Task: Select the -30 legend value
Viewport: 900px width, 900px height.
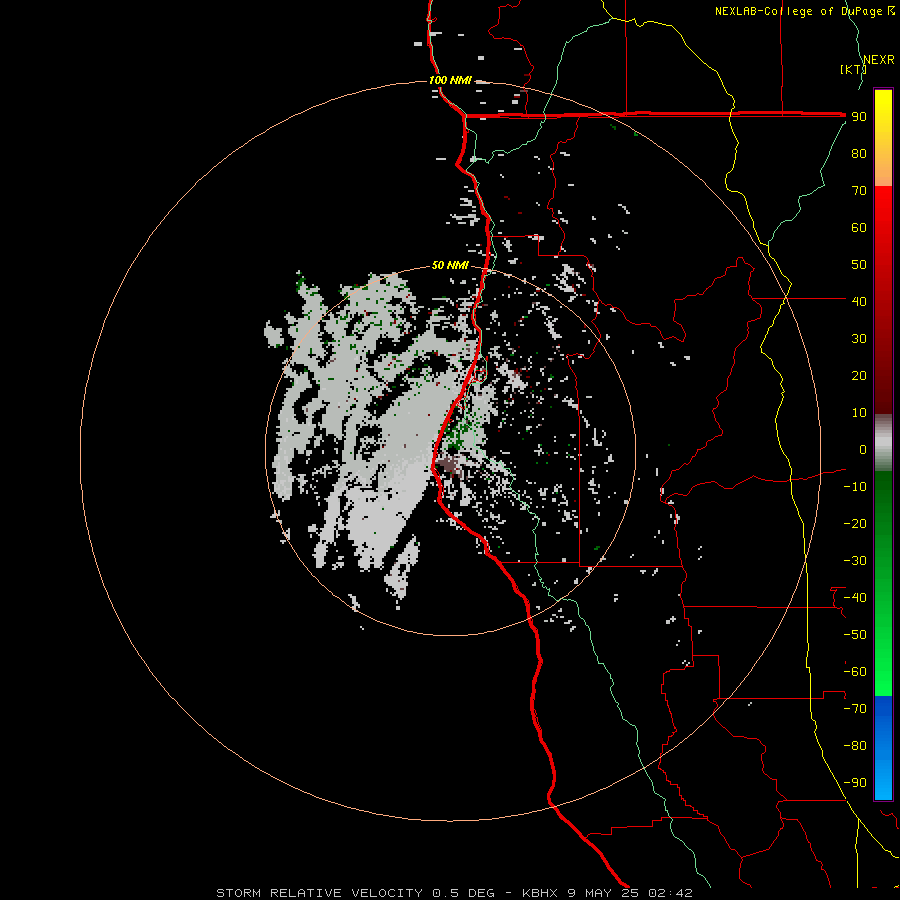Action: coord(855,561)
